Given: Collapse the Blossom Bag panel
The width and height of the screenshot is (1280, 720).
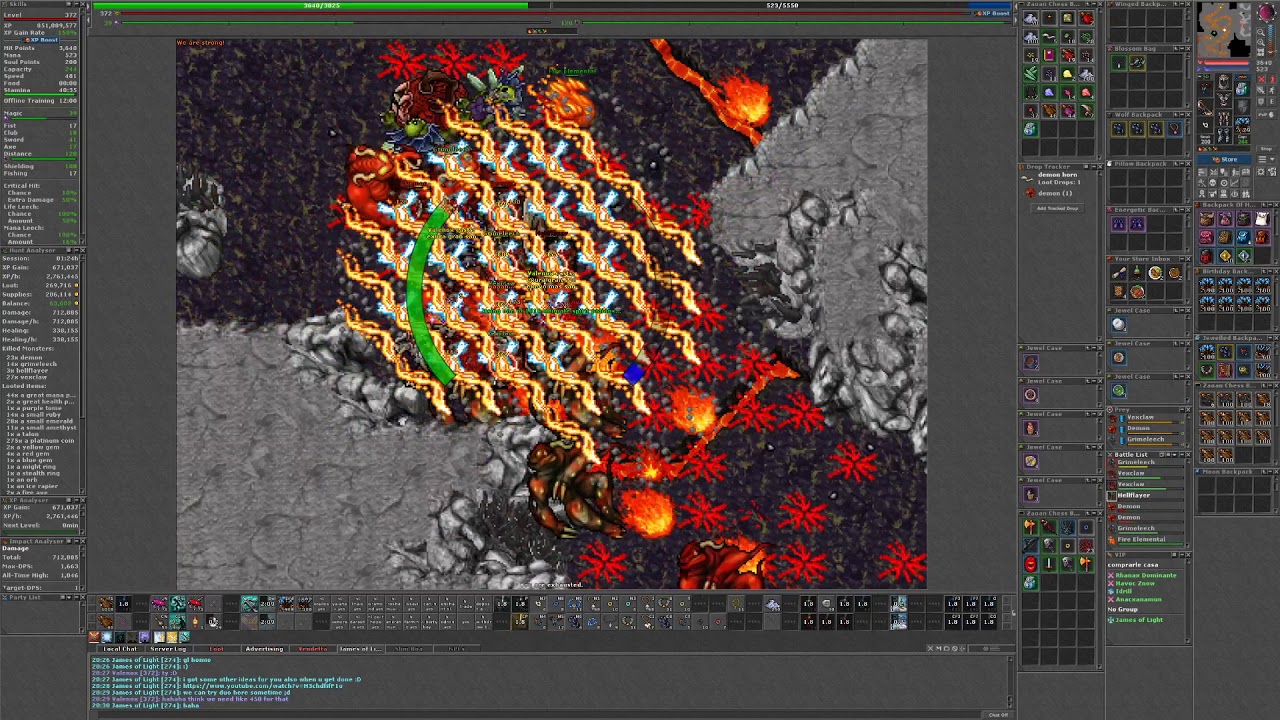Looking at the screenshot, I should 1182,49.
